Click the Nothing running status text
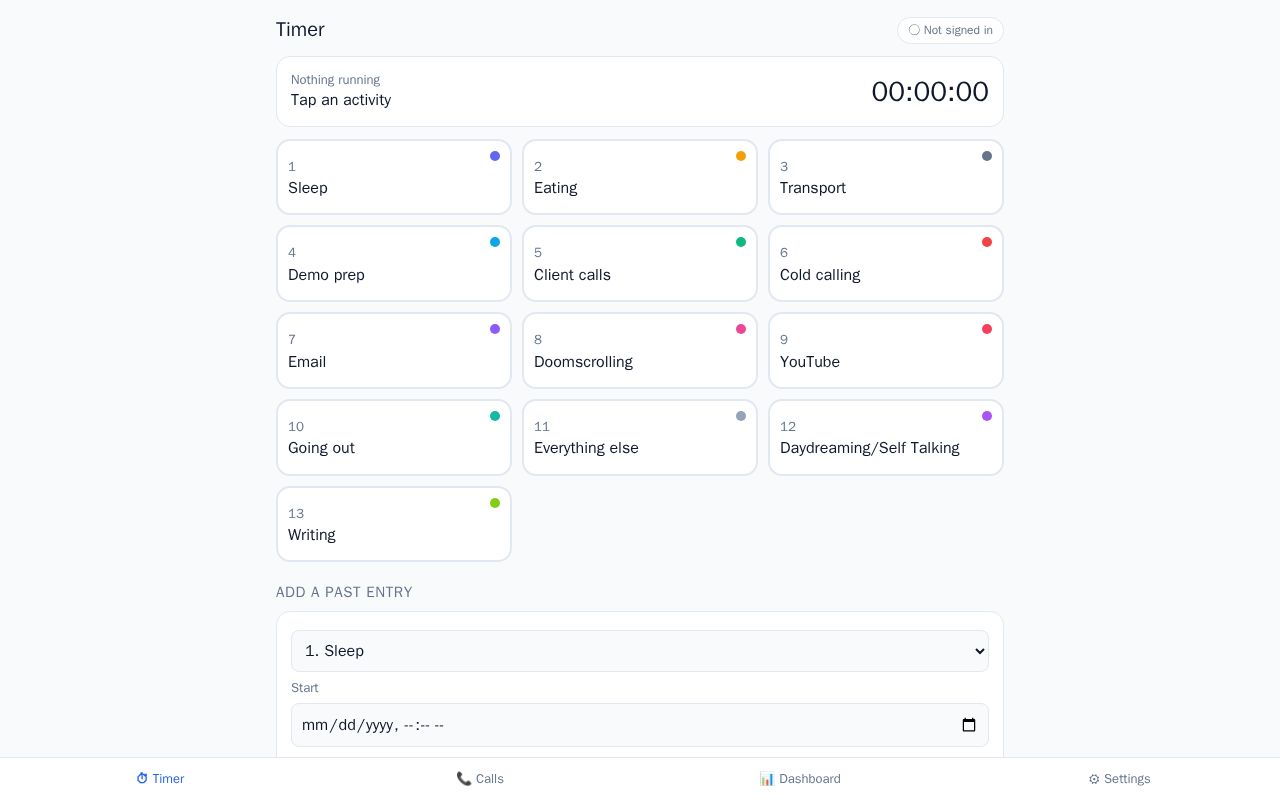Image resolution: width=1280 pixels, height=800 pixels. pyautogui.click(x=335, y=80)
